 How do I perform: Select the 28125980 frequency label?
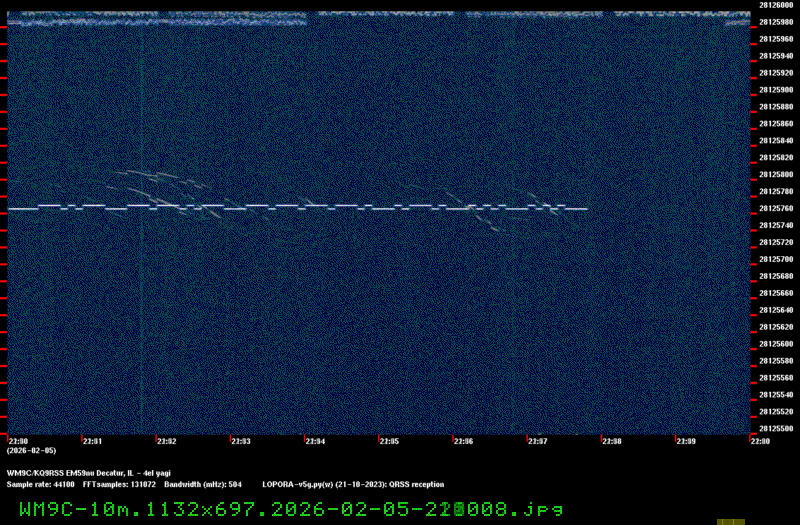pos(776,22)
